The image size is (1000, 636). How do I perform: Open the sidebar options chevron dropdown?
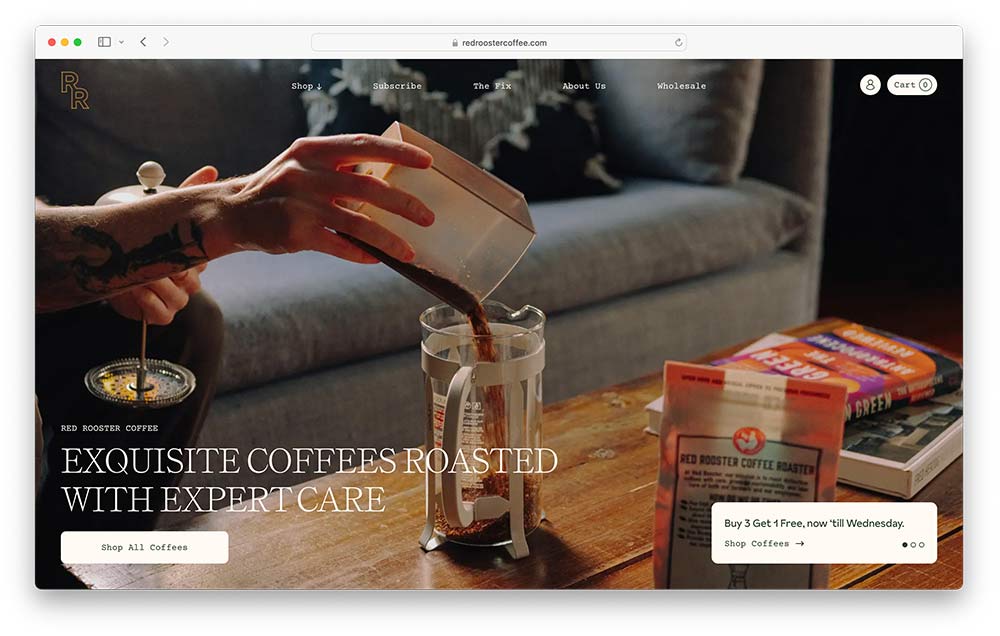tap(121, 42)
